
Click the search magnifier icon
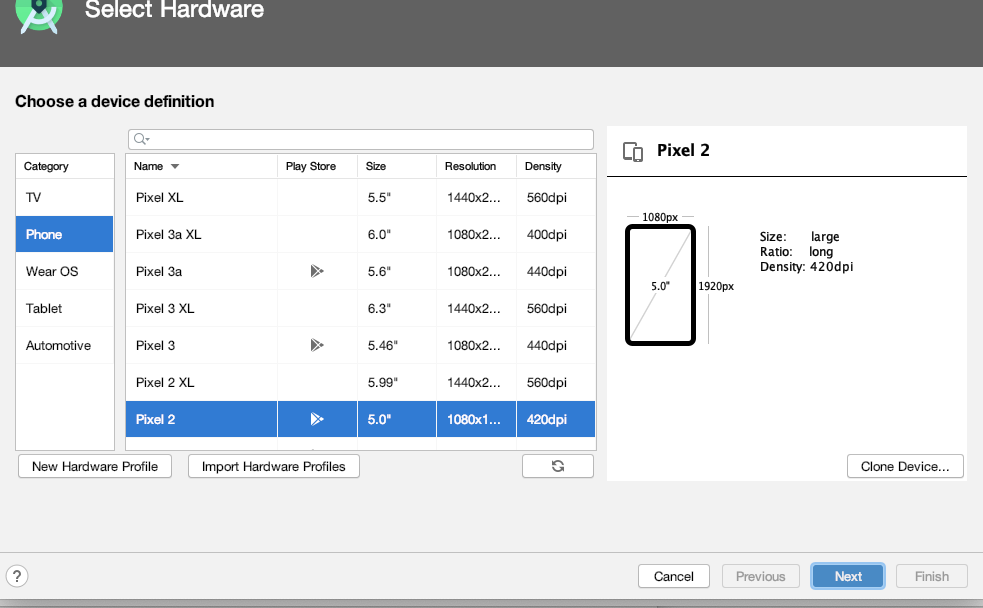[140, 139]
